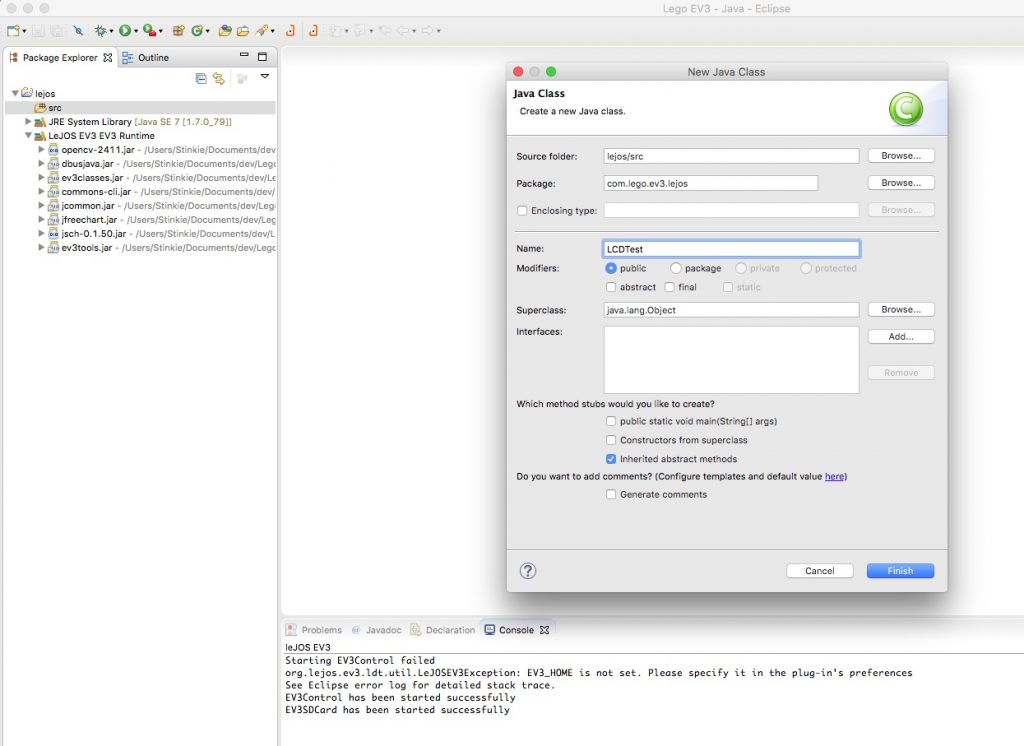Screen dimensions: 1024x746
Task: Open the comment templates here link
Action: coord(835,476)
